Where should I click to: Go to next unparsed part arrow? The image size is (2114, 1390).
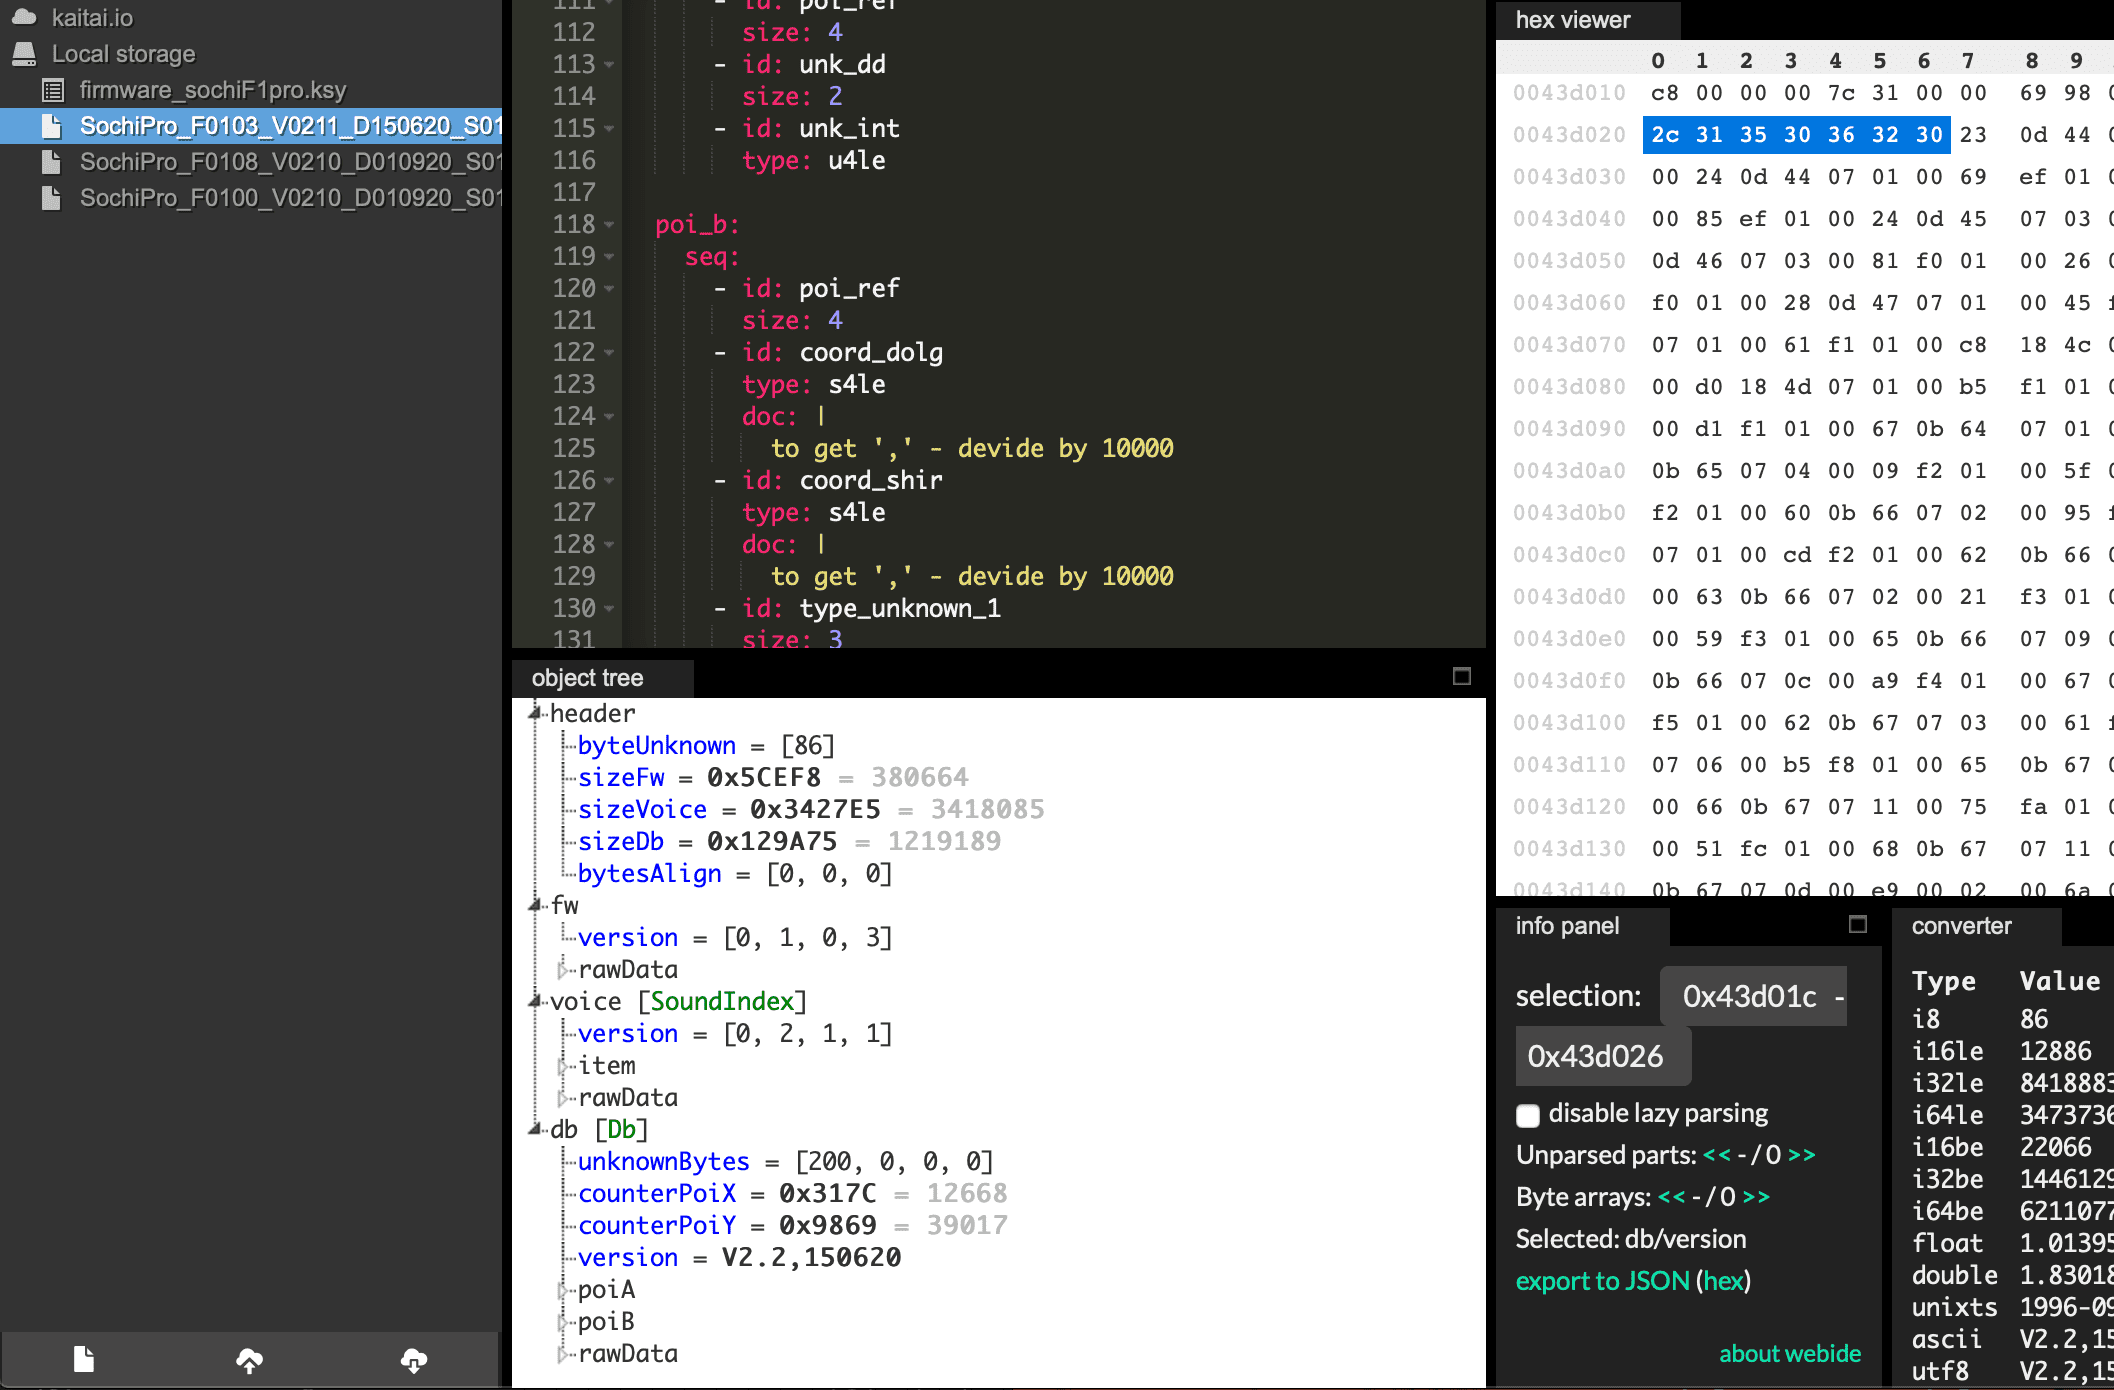[1802, 1155]
